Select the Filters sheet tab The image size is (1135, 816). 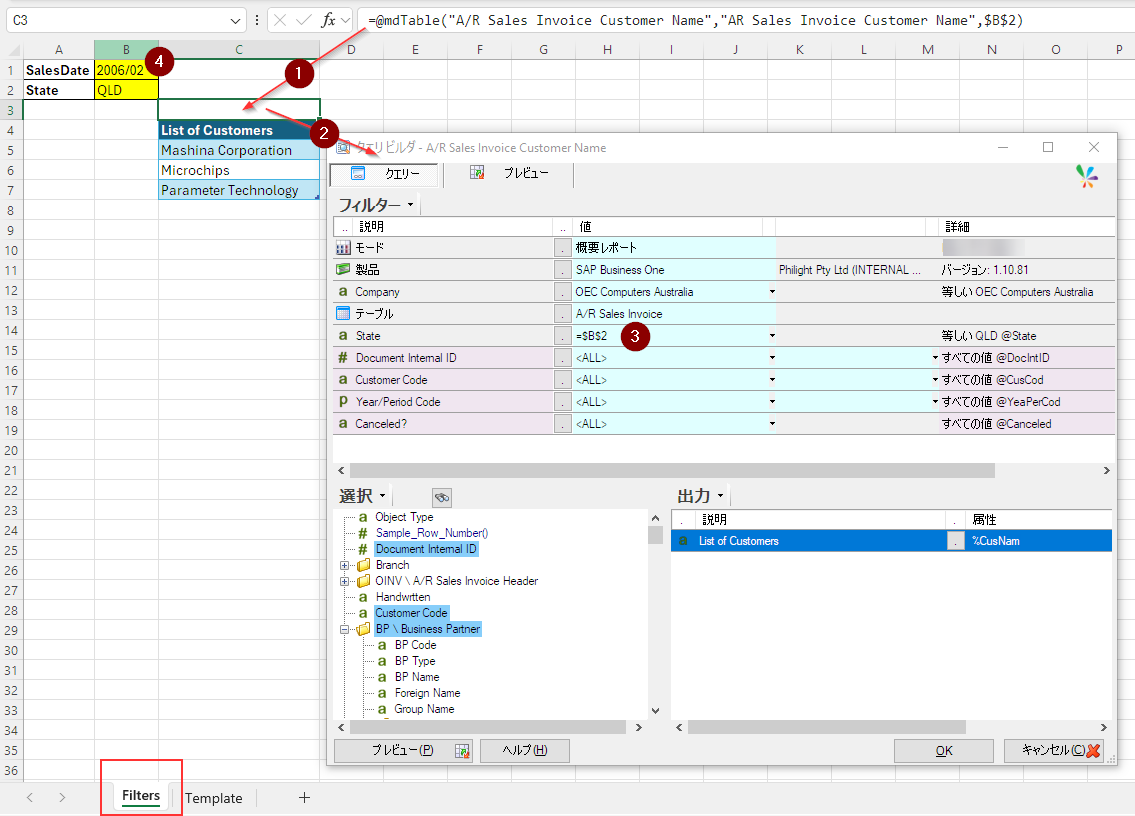click(140, 796)
